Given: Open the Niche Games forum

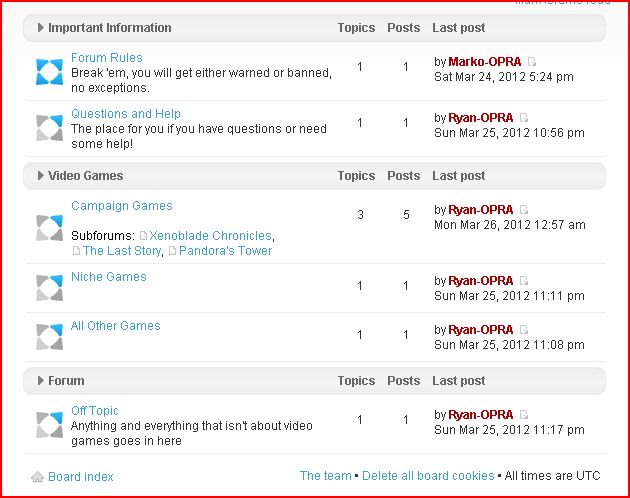Looking at the screenshot, I should coord(109,277).
